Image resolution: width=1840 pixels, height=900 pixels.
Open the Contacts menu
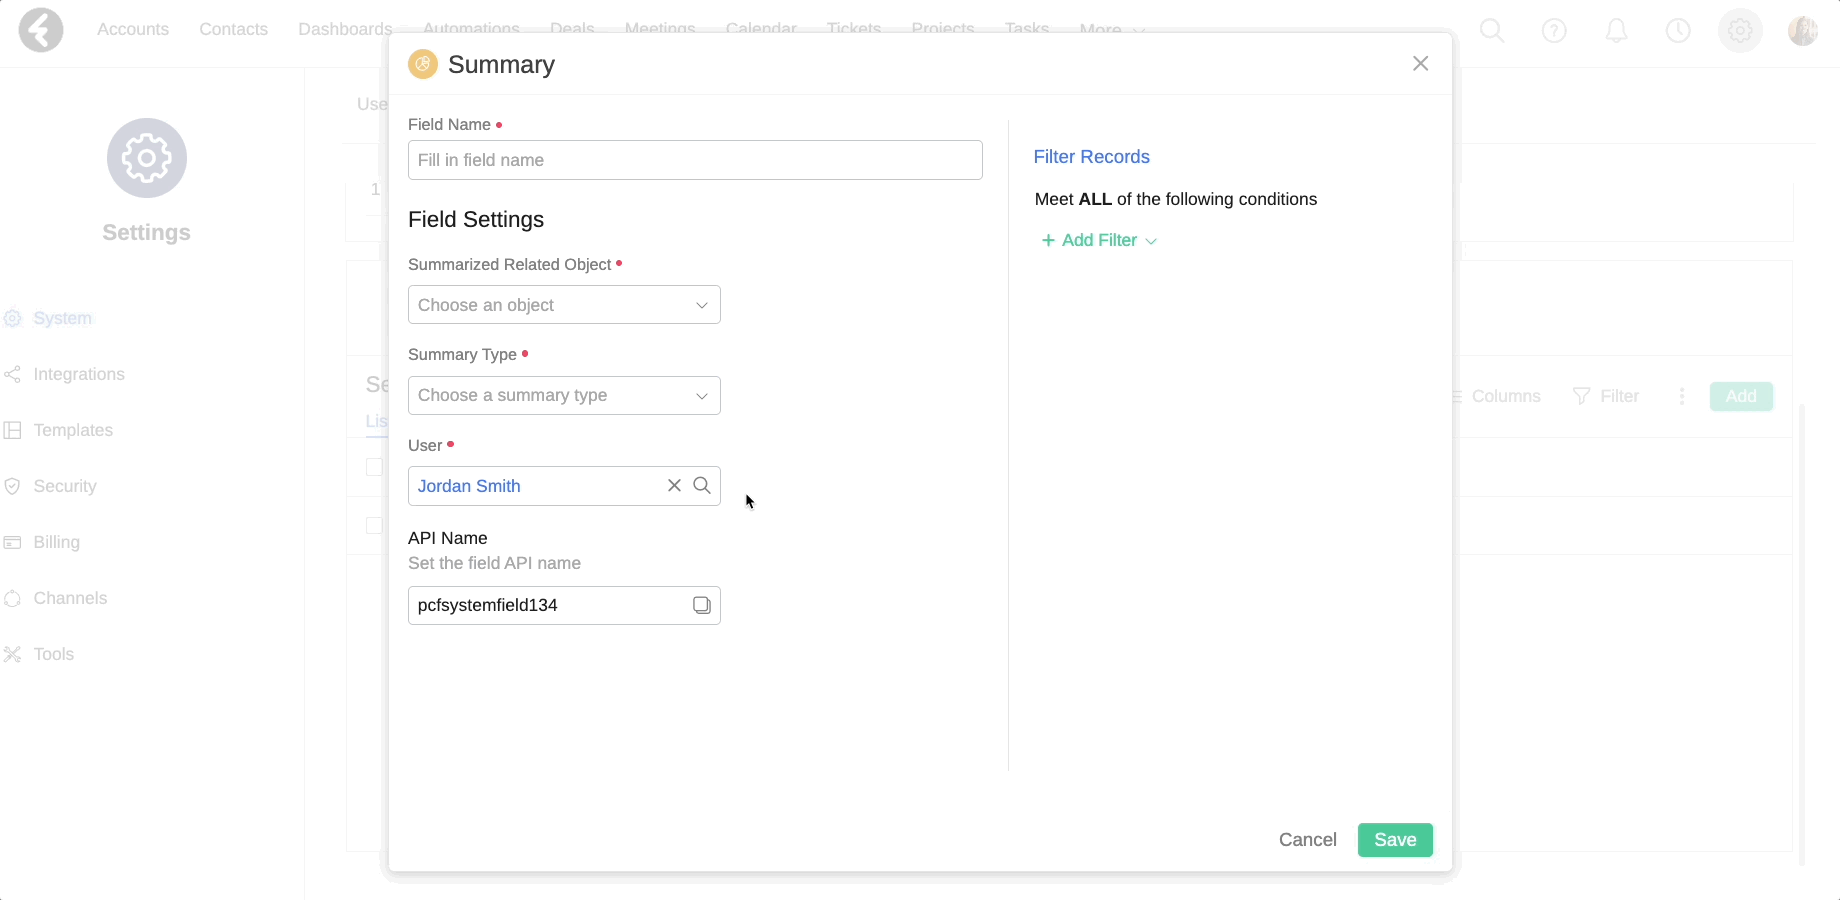pyautogui.click(x=233, y=29)
